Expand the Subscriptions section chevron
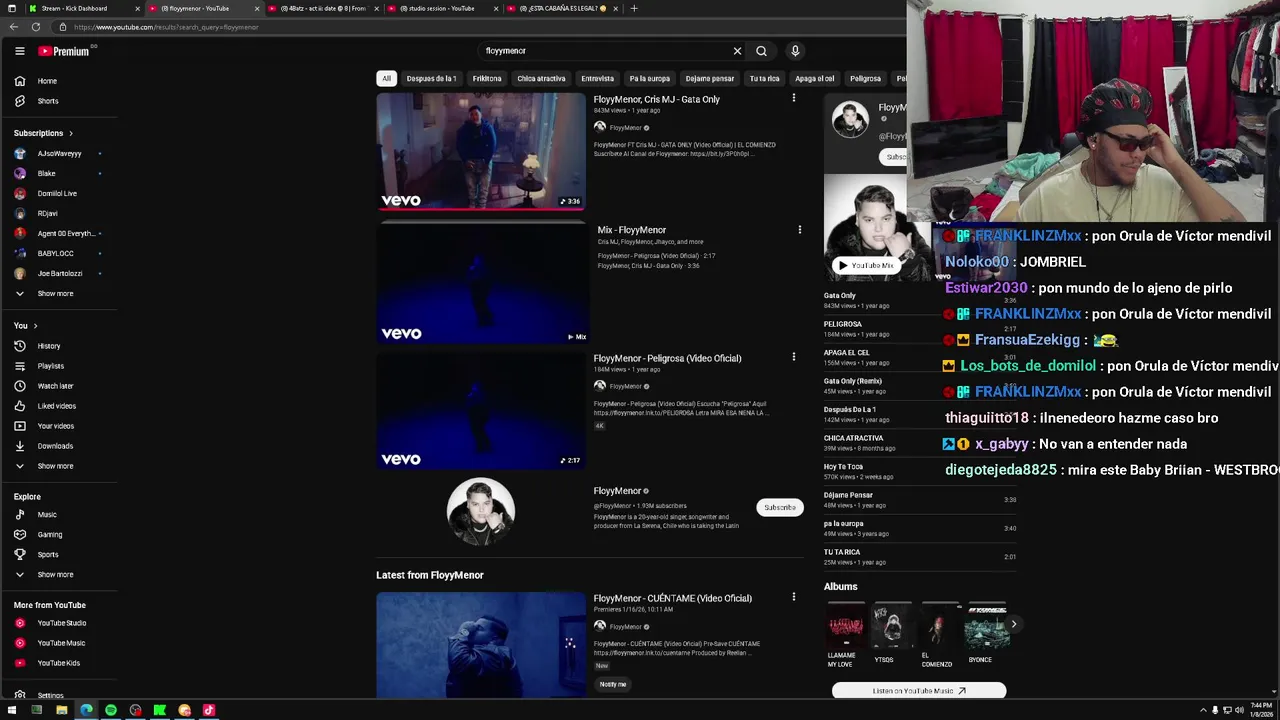The width and height of the screenshot is (1280, 720). click(x=70, y=133)
